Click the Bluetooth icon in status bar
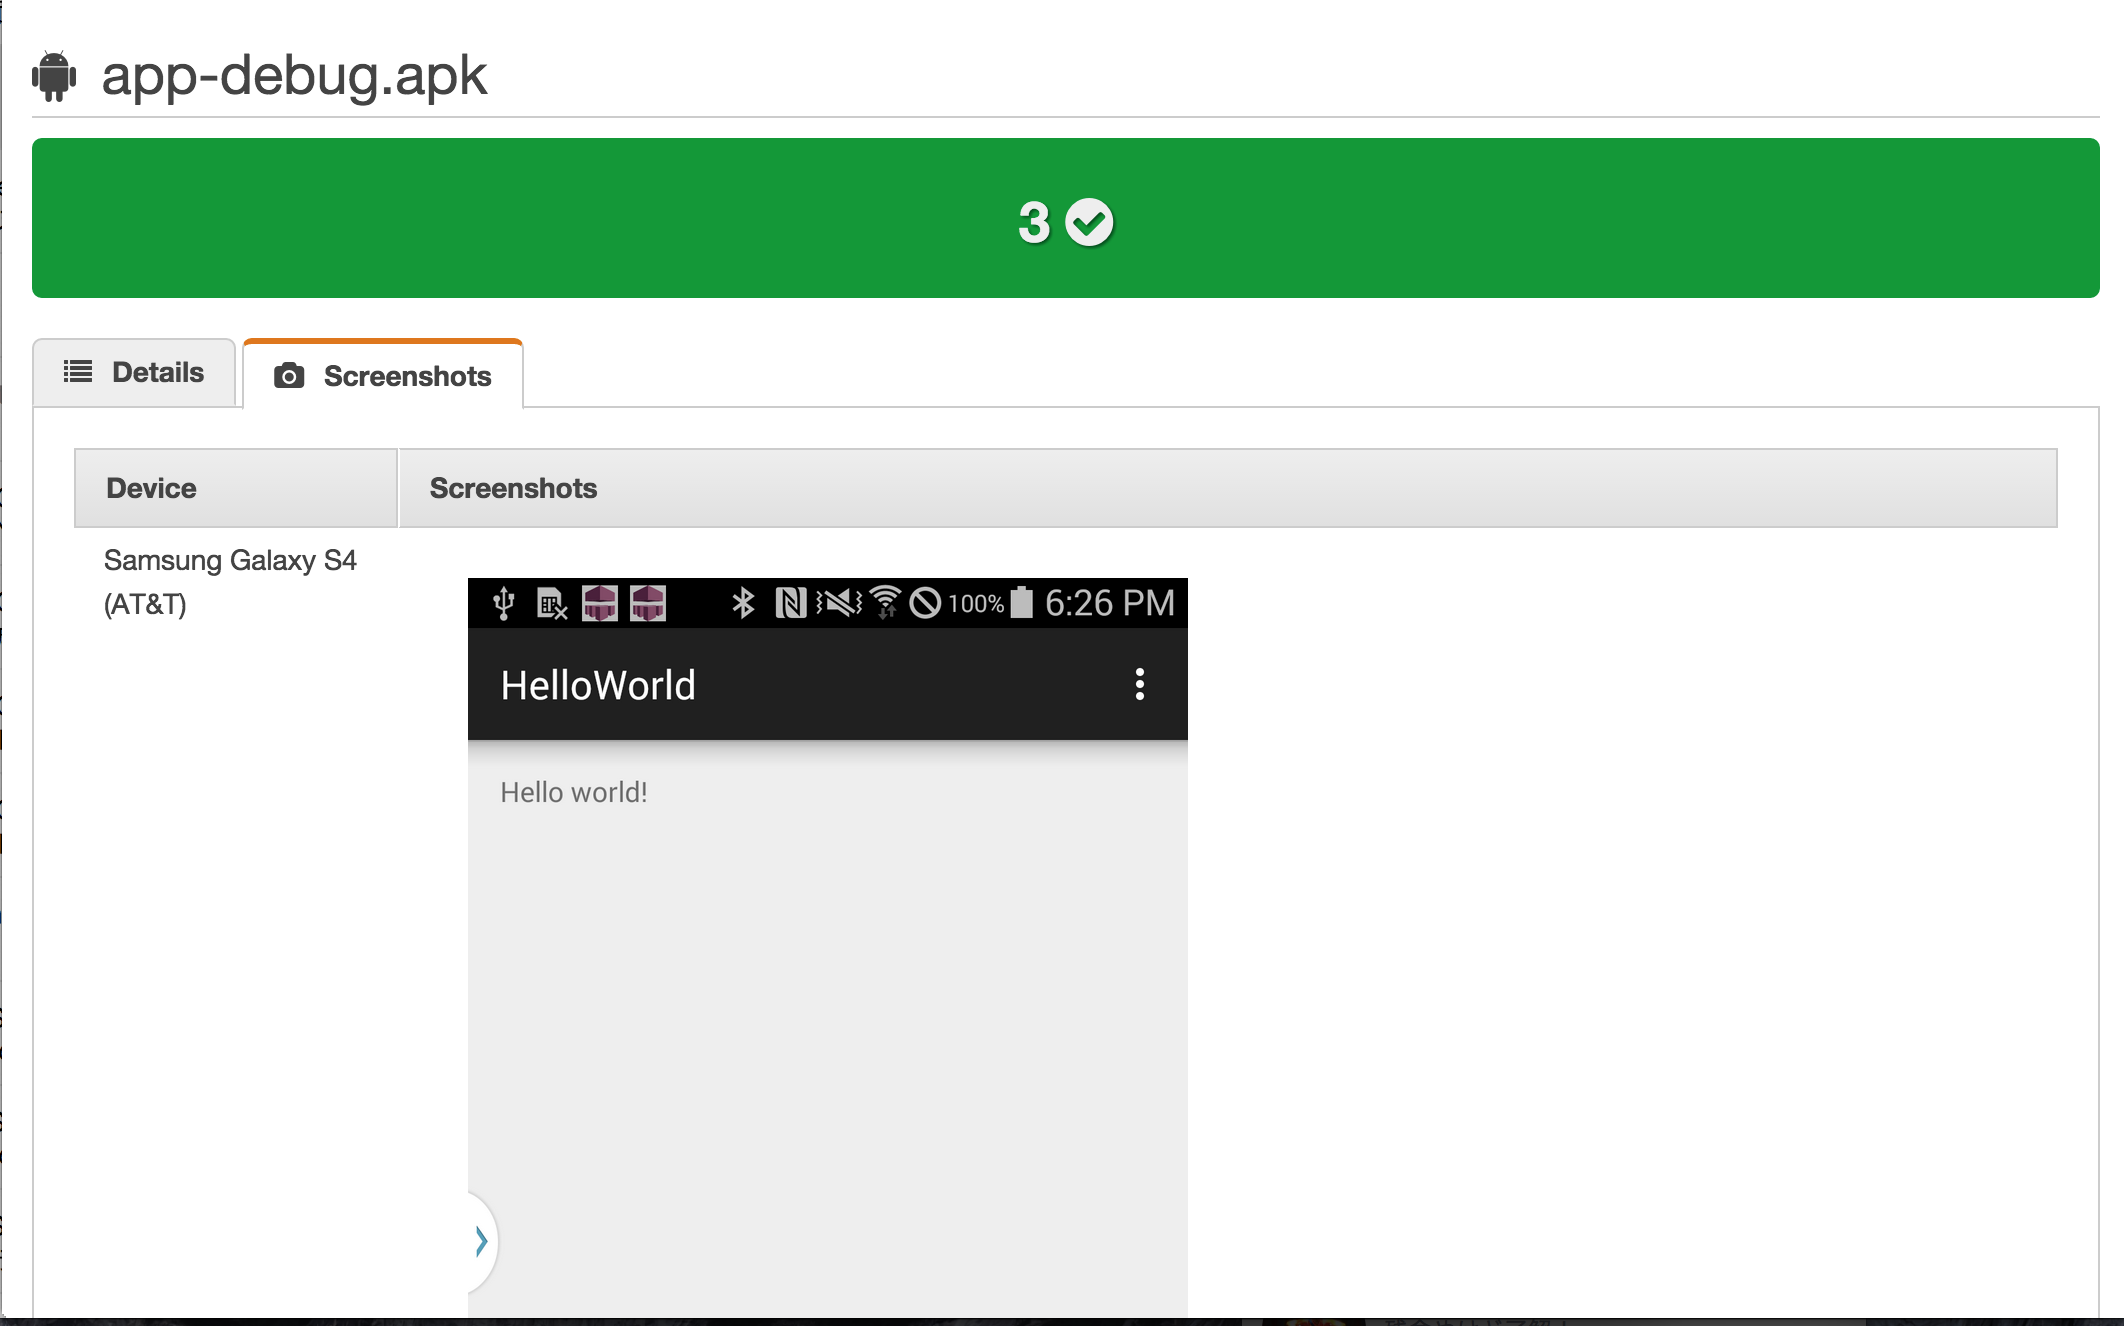Screen dimensions: 2124x1326 [x=742, y=603]
